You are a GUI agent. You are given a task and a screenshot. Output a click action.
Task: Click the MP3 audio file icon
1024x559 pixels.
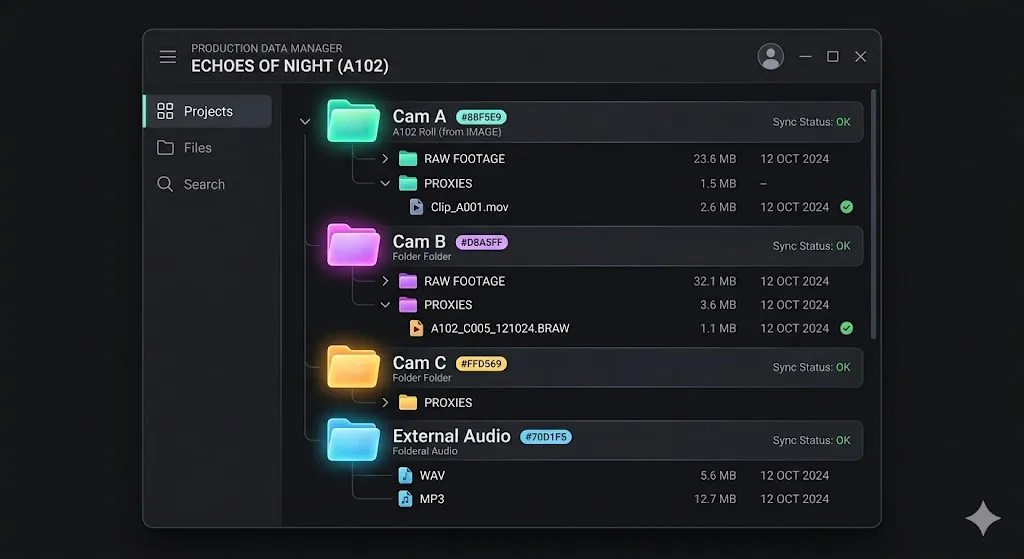pyautogui.click(x=406, y=499)
